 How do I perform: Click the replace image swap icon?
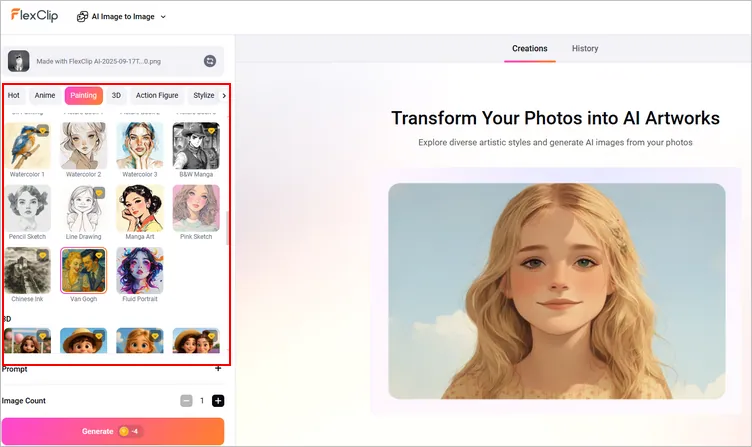point(210,61)
